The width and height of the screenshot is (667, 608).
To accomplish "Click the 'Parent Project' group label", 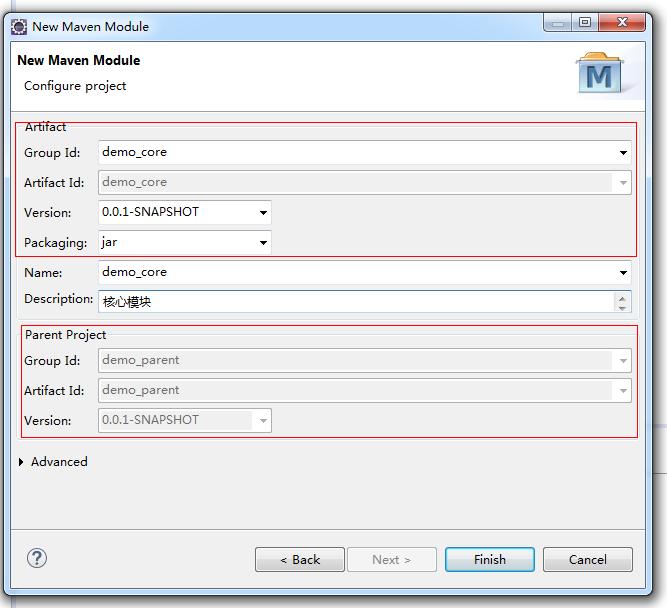I will click(x=66, y=335).
